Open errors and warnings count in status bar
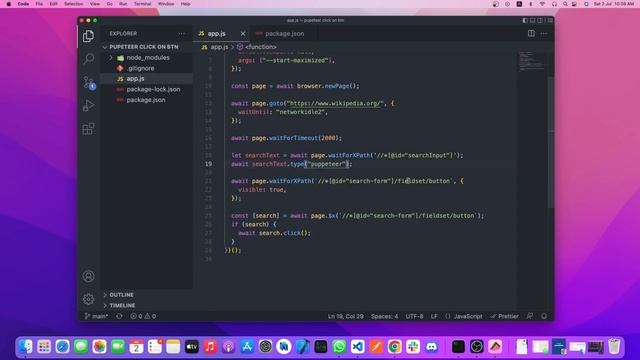 tap(143, 316)
